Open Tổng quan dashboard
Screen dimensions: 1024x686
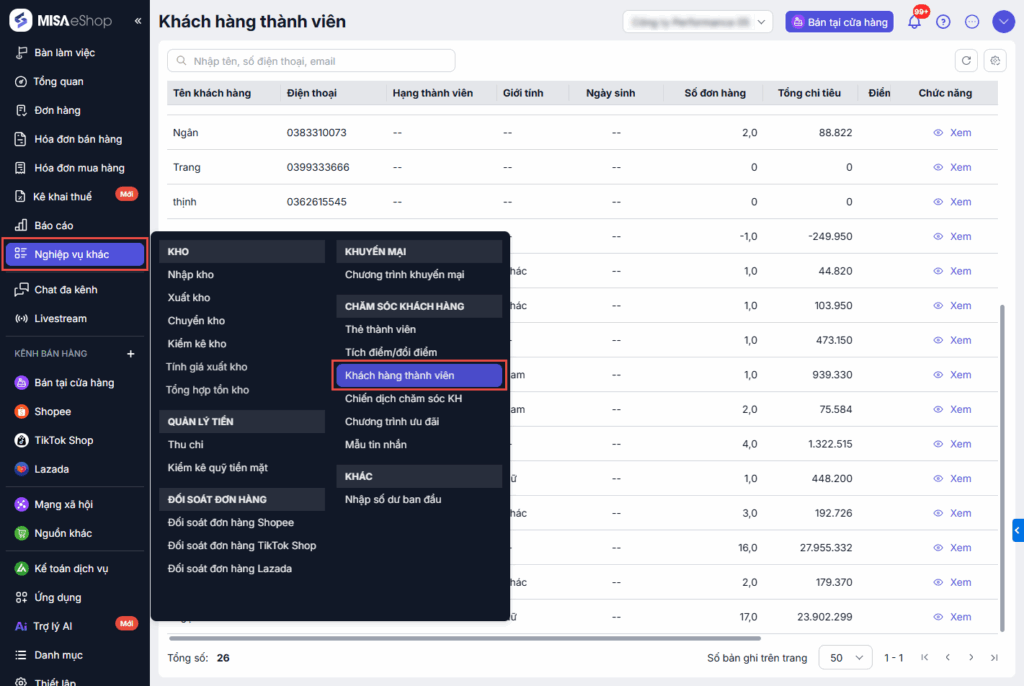pyautogui.click(x=58, y=81)
